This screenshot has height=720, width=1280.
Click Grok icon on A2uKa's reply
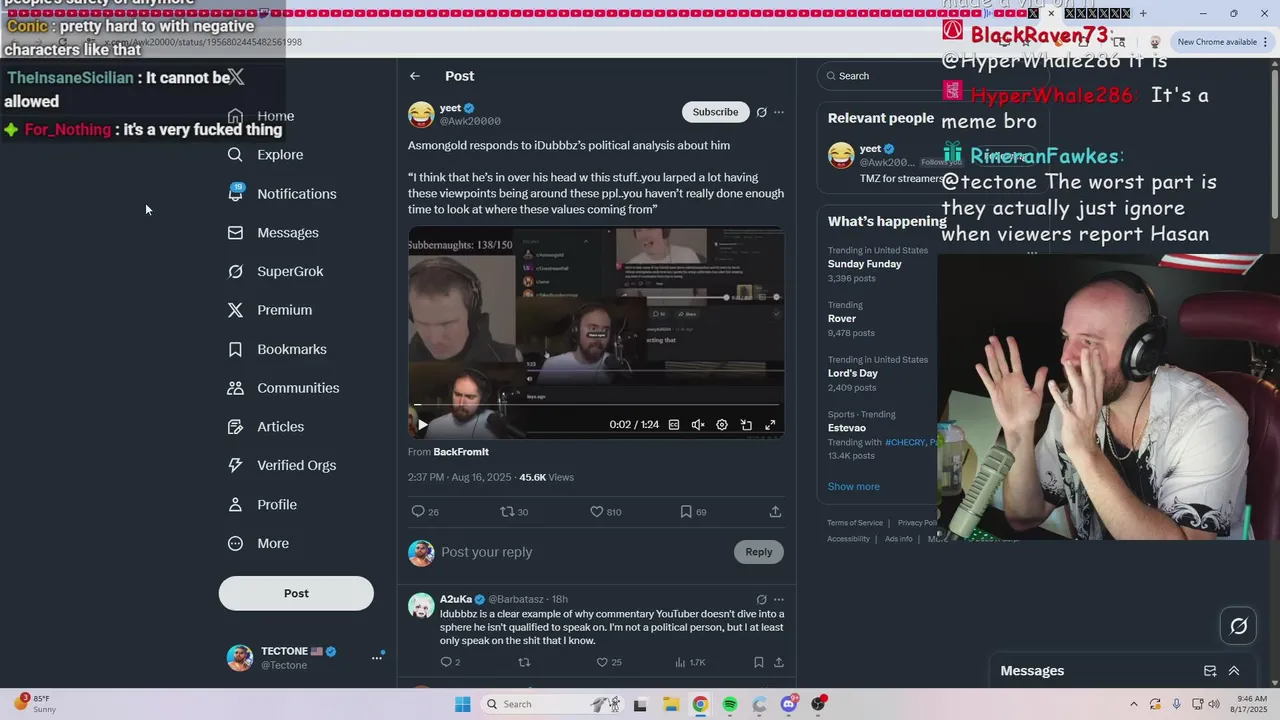(x=761, y=599)
